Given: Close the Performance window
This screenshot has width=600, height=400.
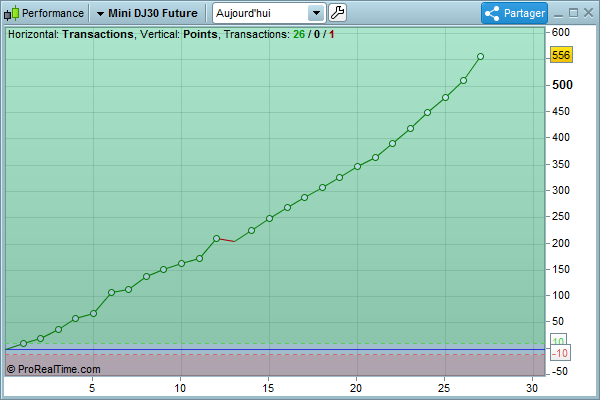Looking at the screenshot, I should tap(589, 13).
